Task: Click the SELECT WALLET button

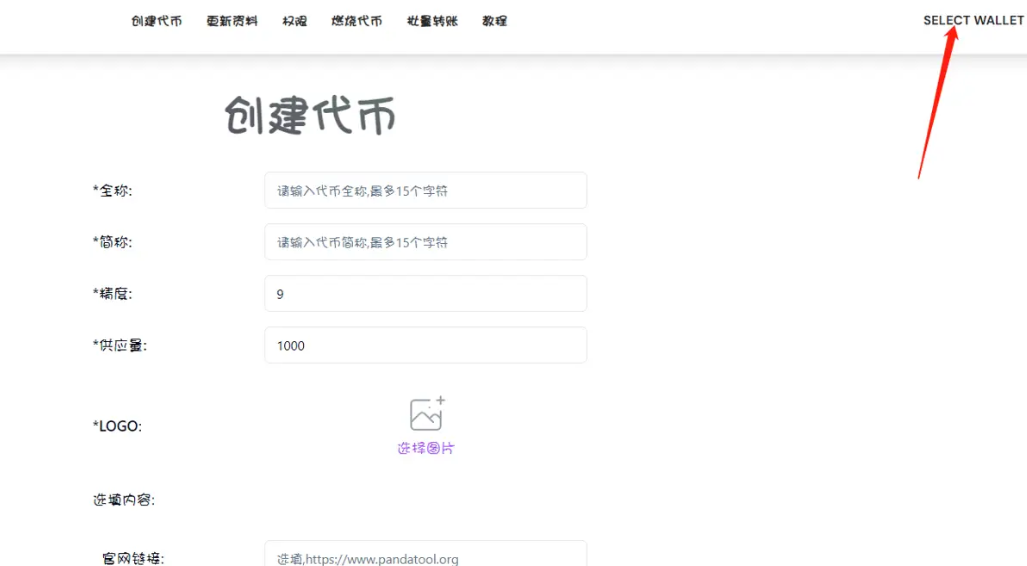Action: tap(973, 20)
